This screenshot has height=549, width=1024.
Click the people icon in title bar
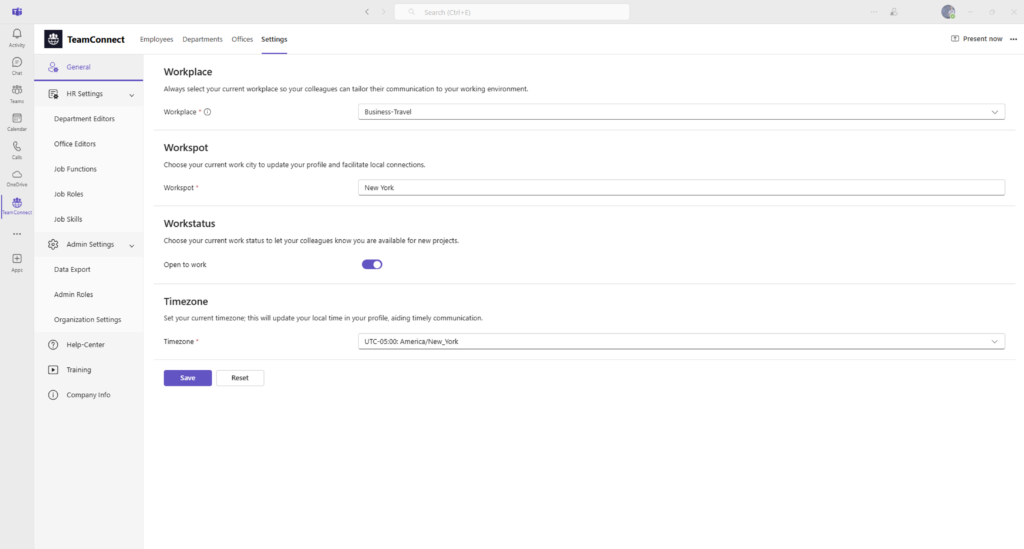(894, 12)
